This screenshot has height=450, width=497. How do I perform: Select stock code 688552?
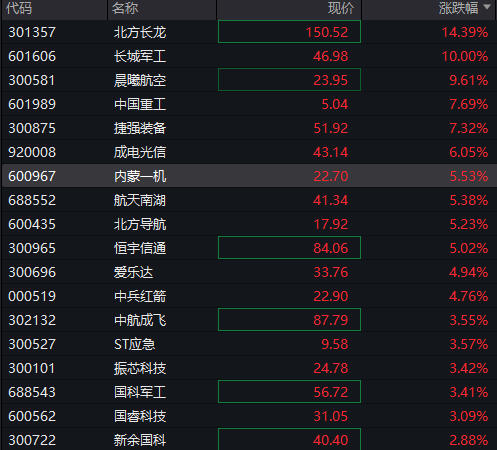coord(32,200)
